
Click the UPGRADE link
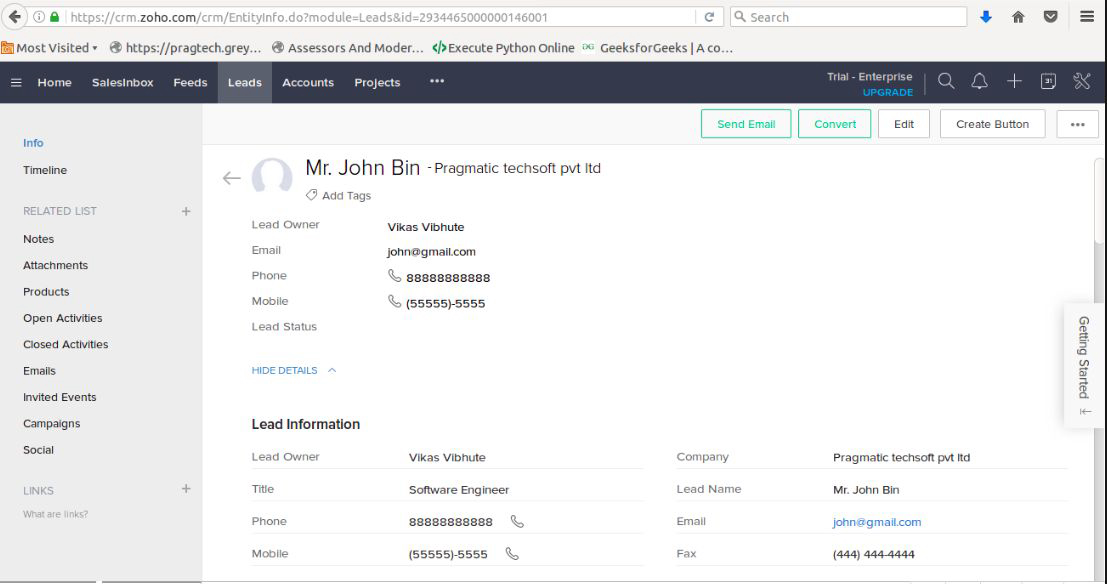(x=887, y=93)
